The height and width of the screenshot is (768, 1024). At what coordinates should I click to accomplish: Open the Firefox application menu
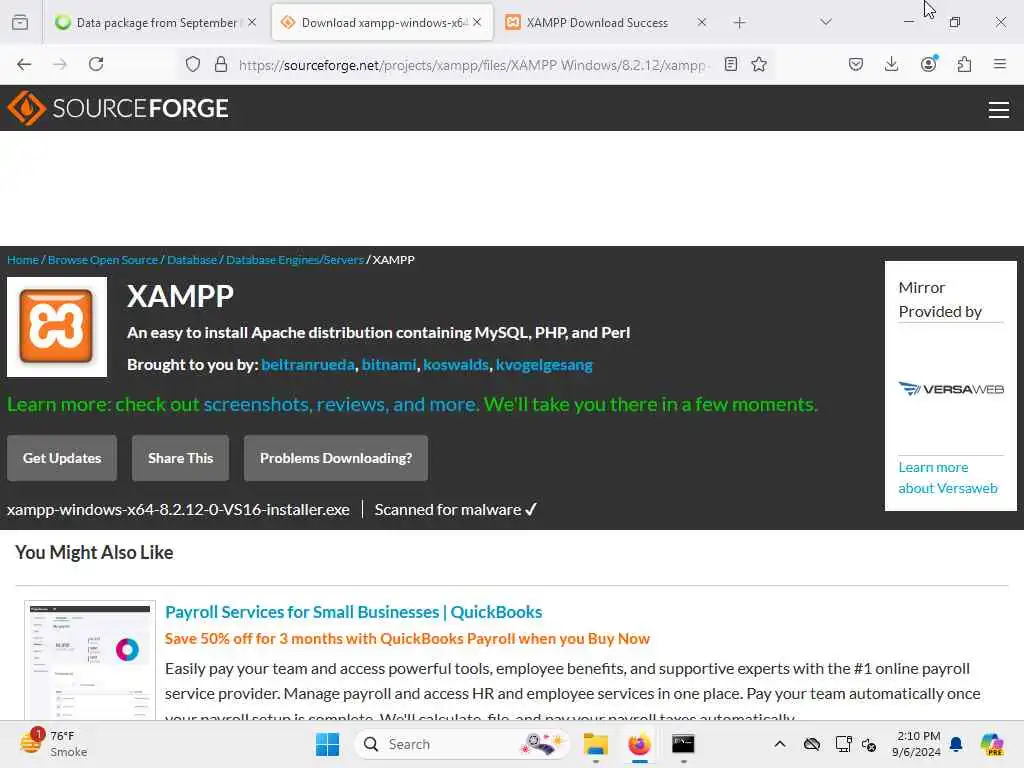(1000, 64)
